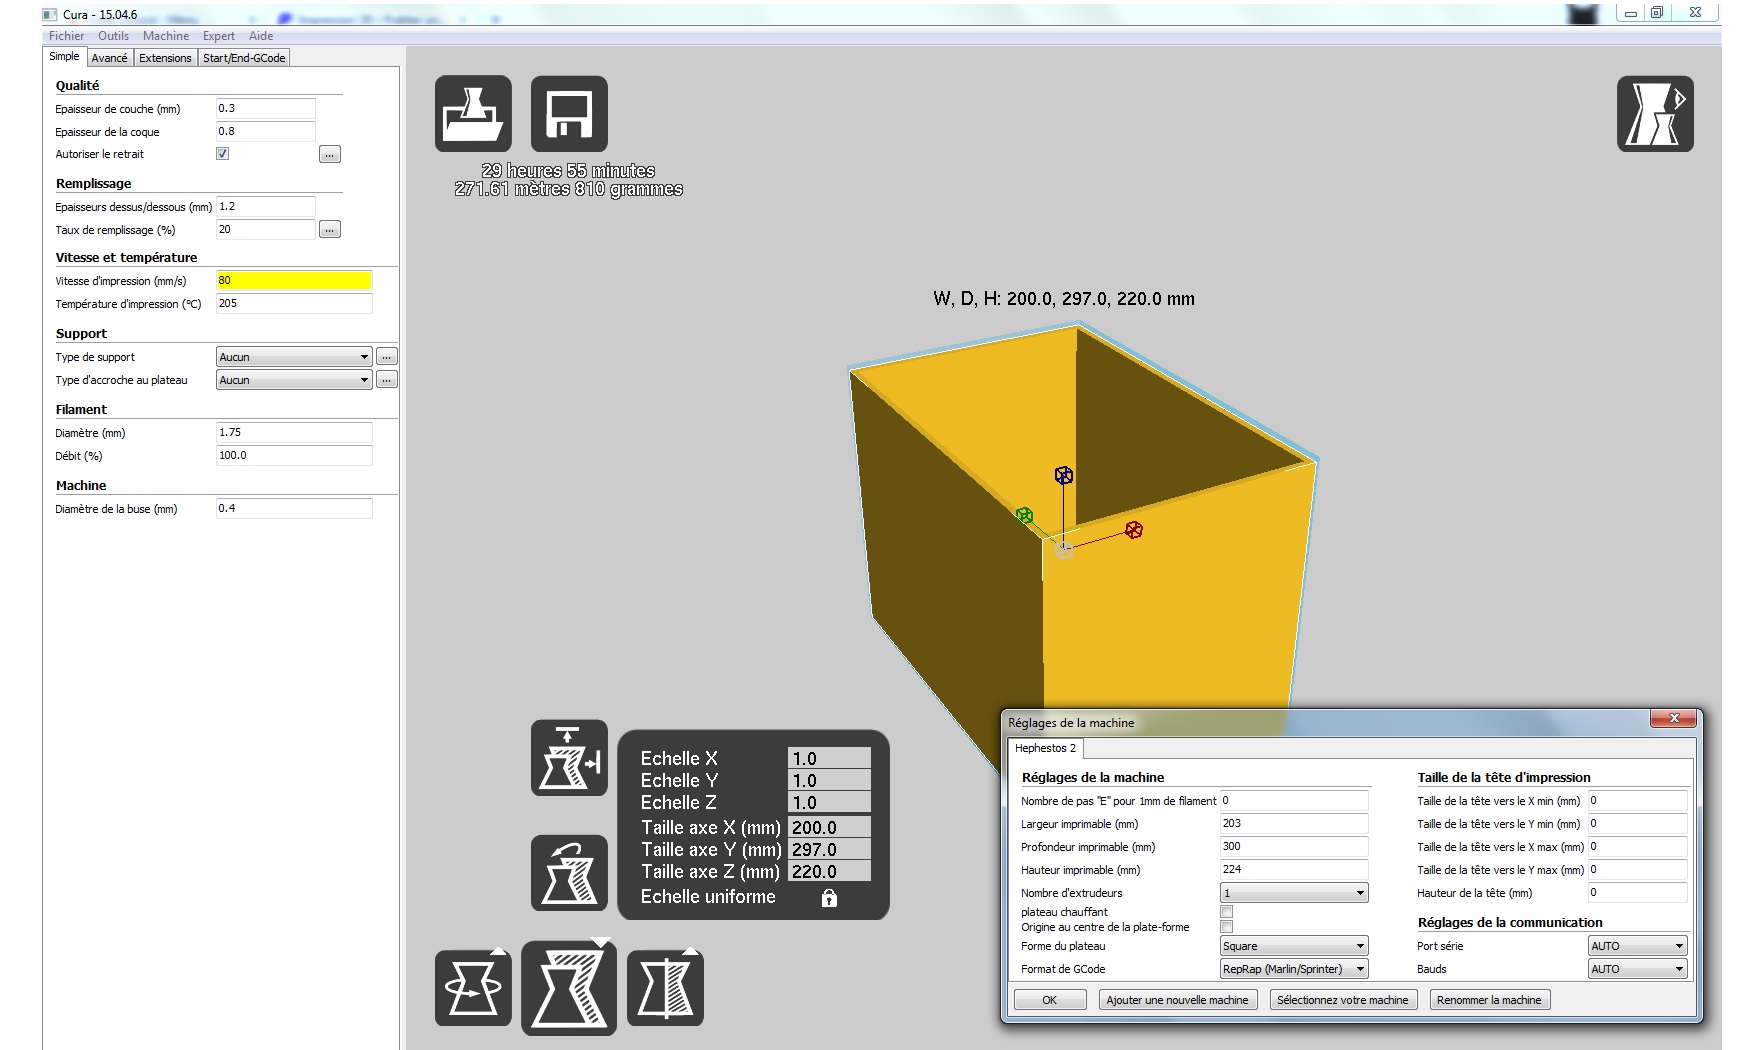Open the Type de support dropdown

pos(294,357)
